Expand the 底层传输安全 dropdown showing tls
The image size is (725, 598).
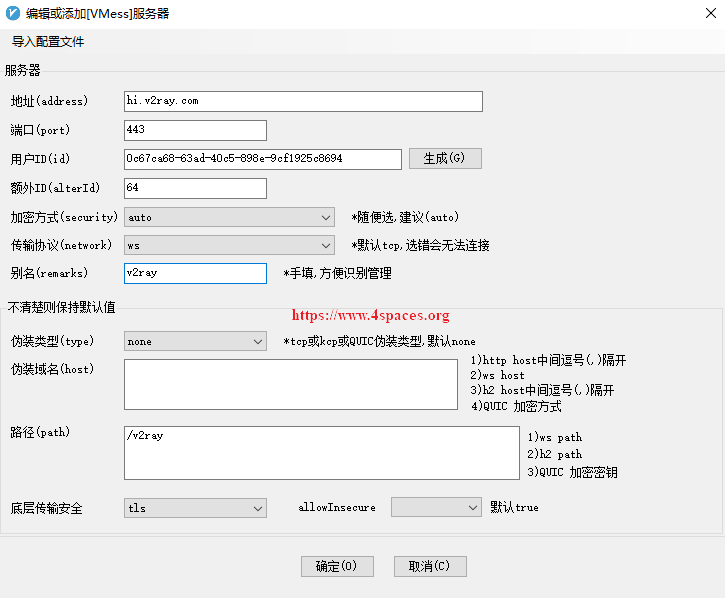195,508
